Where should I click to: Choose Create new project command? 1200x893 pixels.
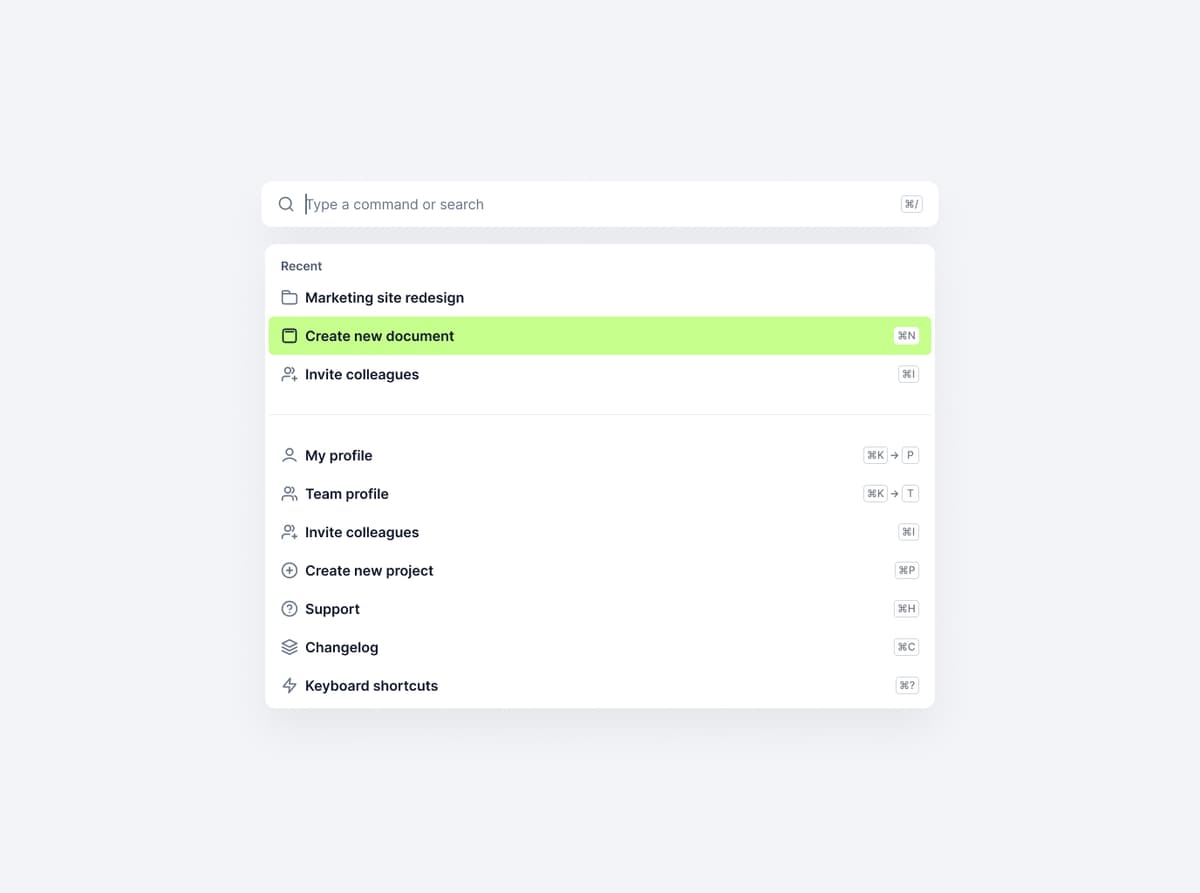(x=600, y=571)
